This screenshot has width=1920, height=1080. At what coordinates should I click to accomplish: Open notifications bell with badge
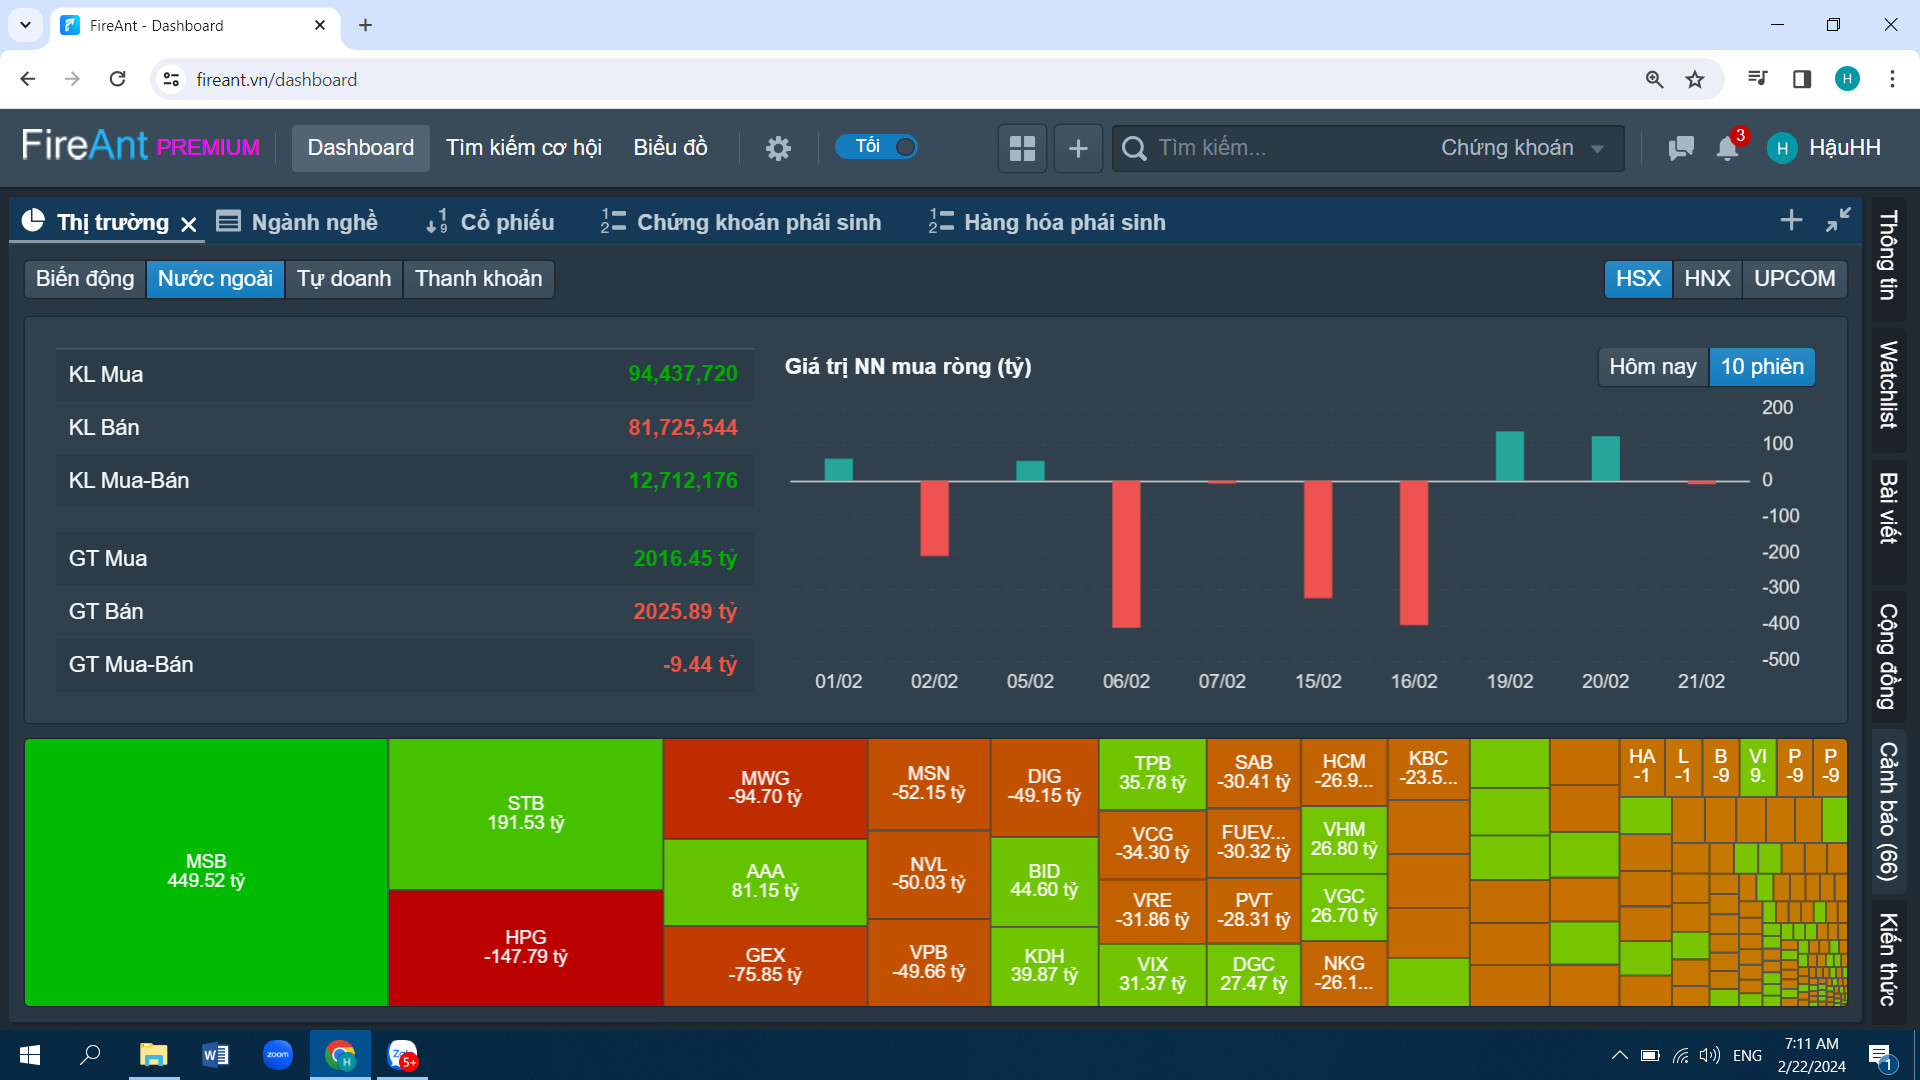point(1728,148)
